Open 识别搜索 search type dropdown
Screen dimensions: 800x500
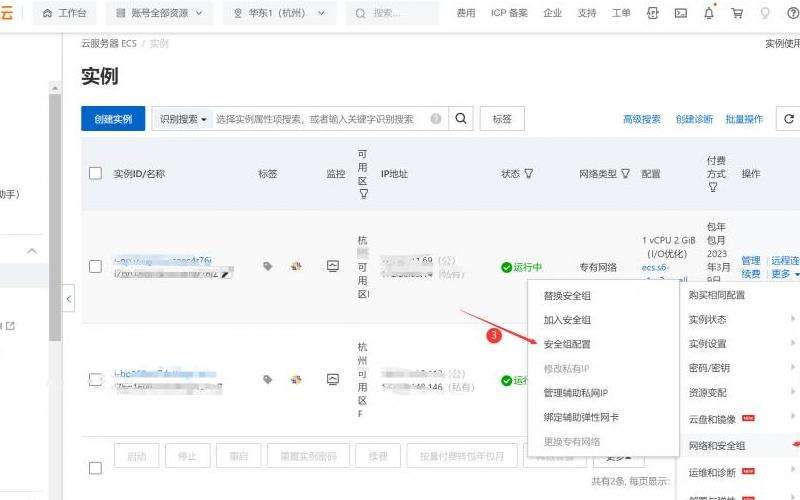183,119
